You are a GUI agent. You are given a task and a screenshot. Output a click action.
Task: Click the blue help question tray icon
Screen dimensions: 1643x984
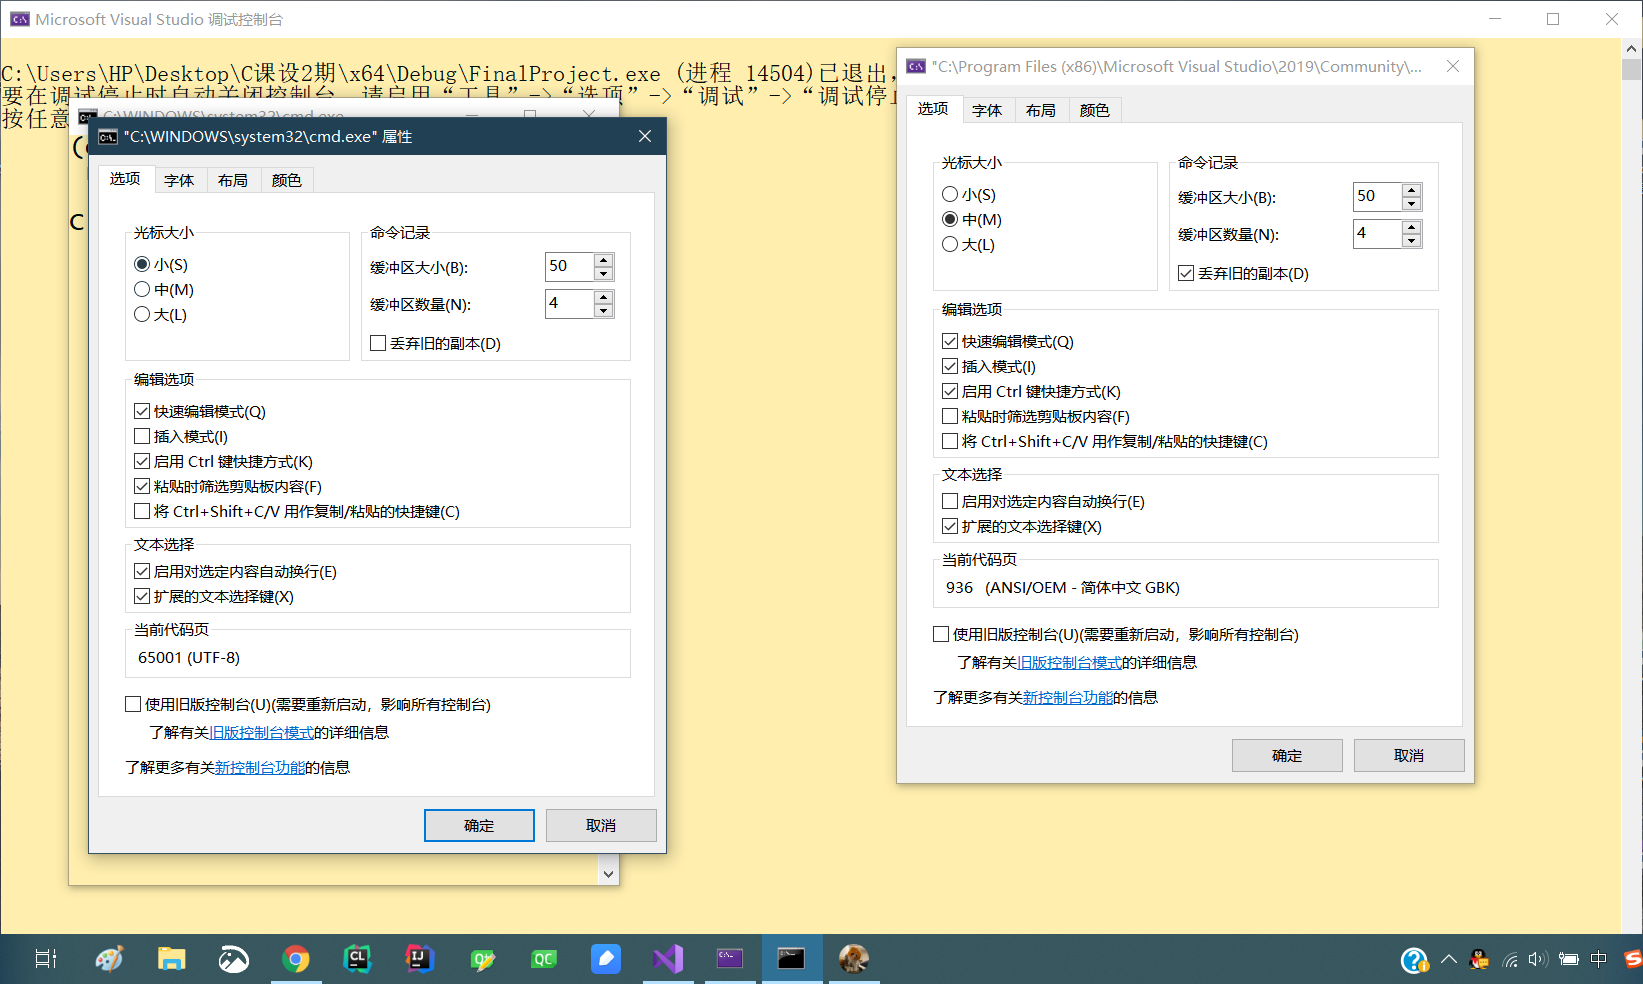[x=1414, y=960]
